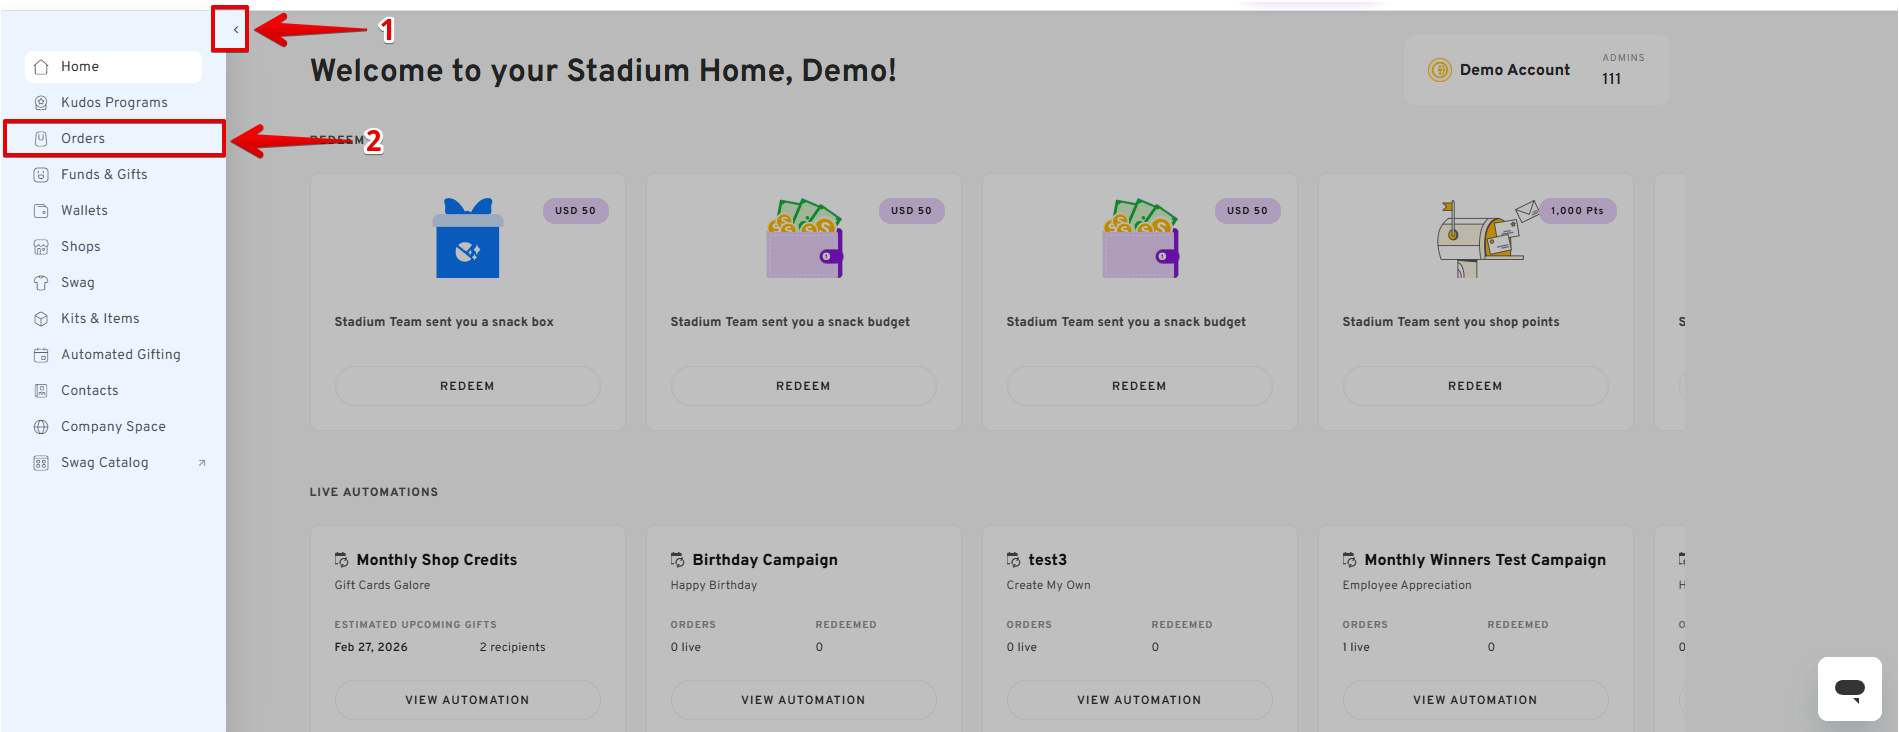
Task: Open Automated Gifting from the sidebar
Action: click(x=120, y=355)
